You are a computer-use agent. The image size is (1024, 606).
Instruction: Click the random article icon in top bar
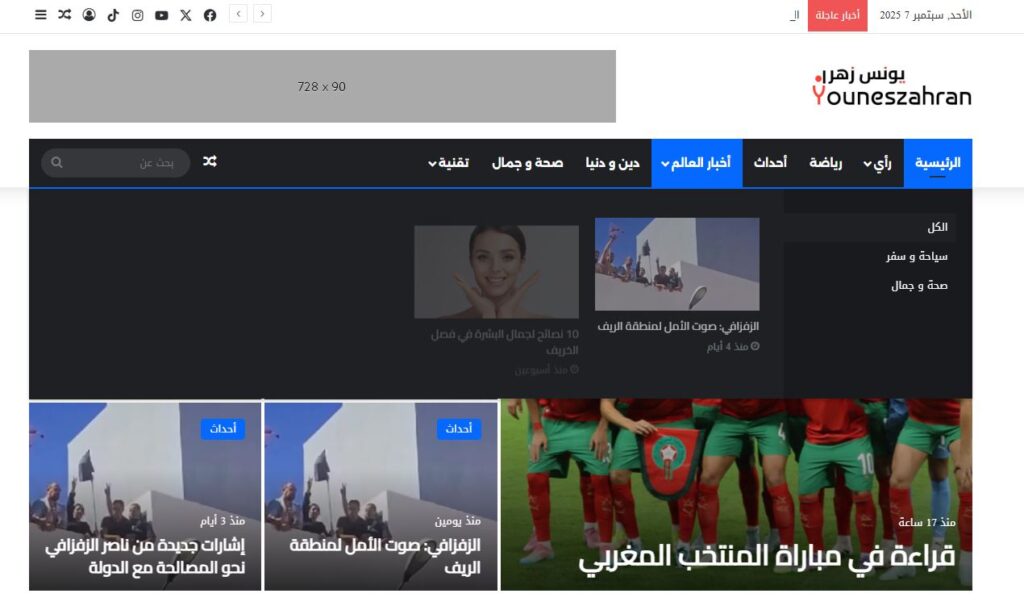pos(64,15)
